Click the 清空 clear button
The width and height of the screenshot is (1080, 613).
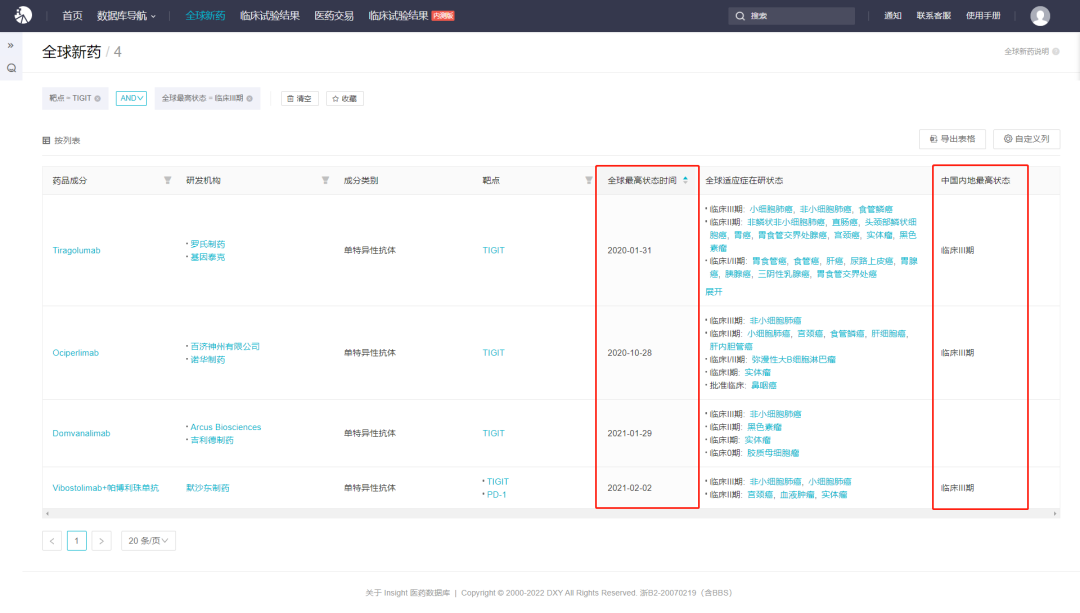(300, 98)
